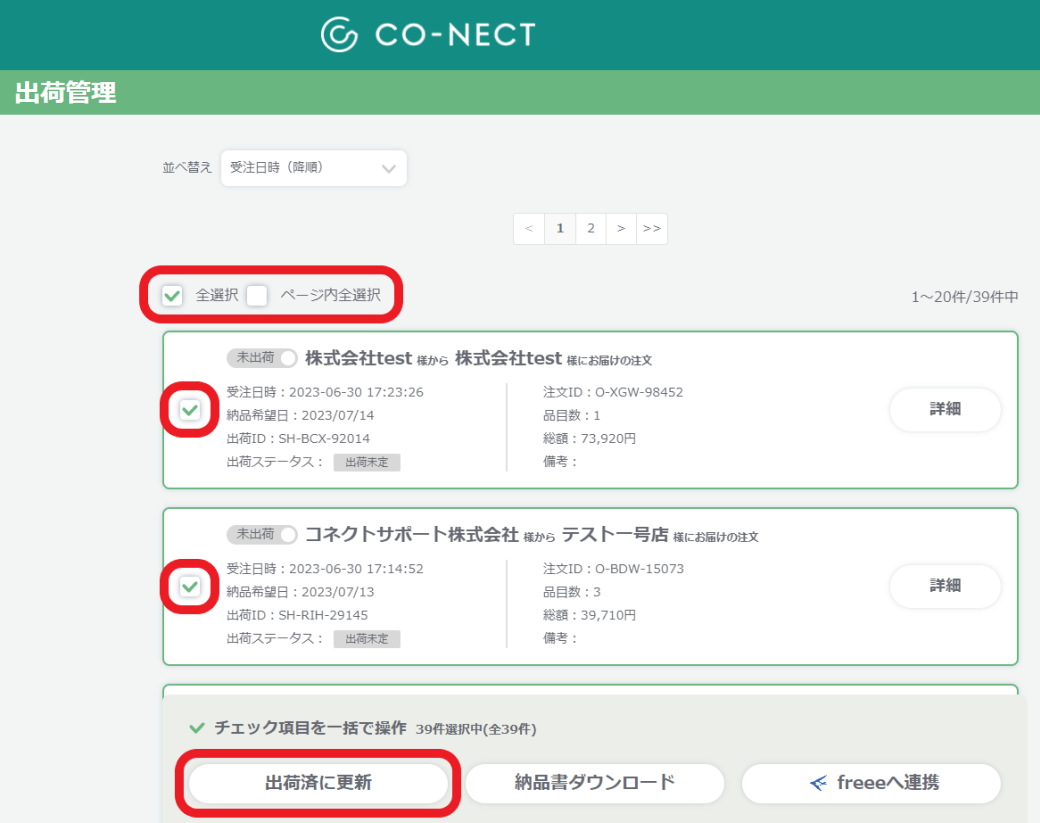This screenshot has width=1040, height=823.
Task: Select page 2 in pagination
Action: (590, 229)
